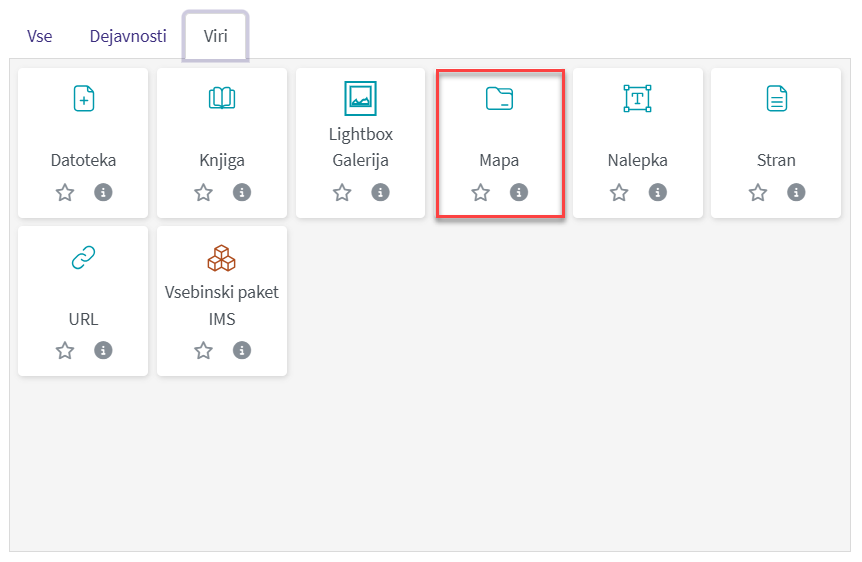The width and height of the screenshot is (862, 562).
Task: Click the Datoteka file icon
Action: tap(83, 98)
